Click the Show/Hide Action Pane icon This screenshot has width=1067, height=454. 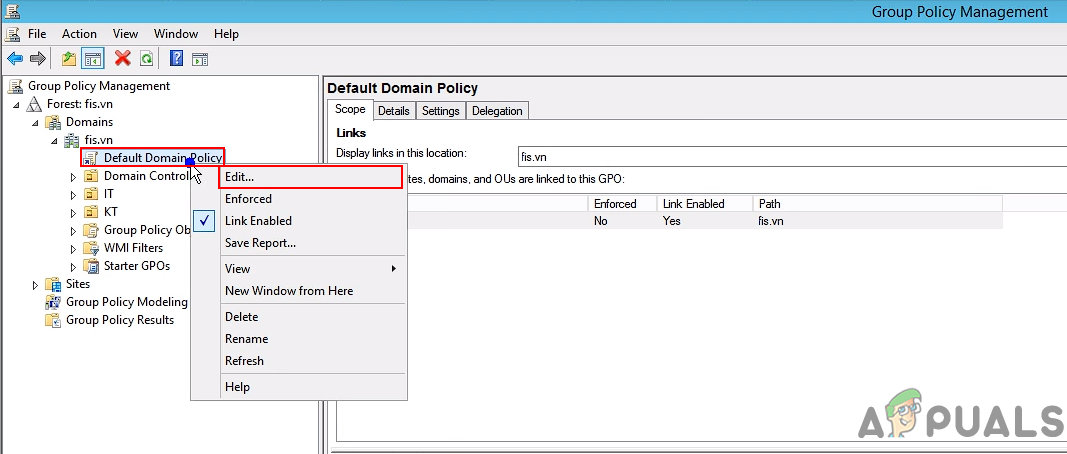pos(199,59)
